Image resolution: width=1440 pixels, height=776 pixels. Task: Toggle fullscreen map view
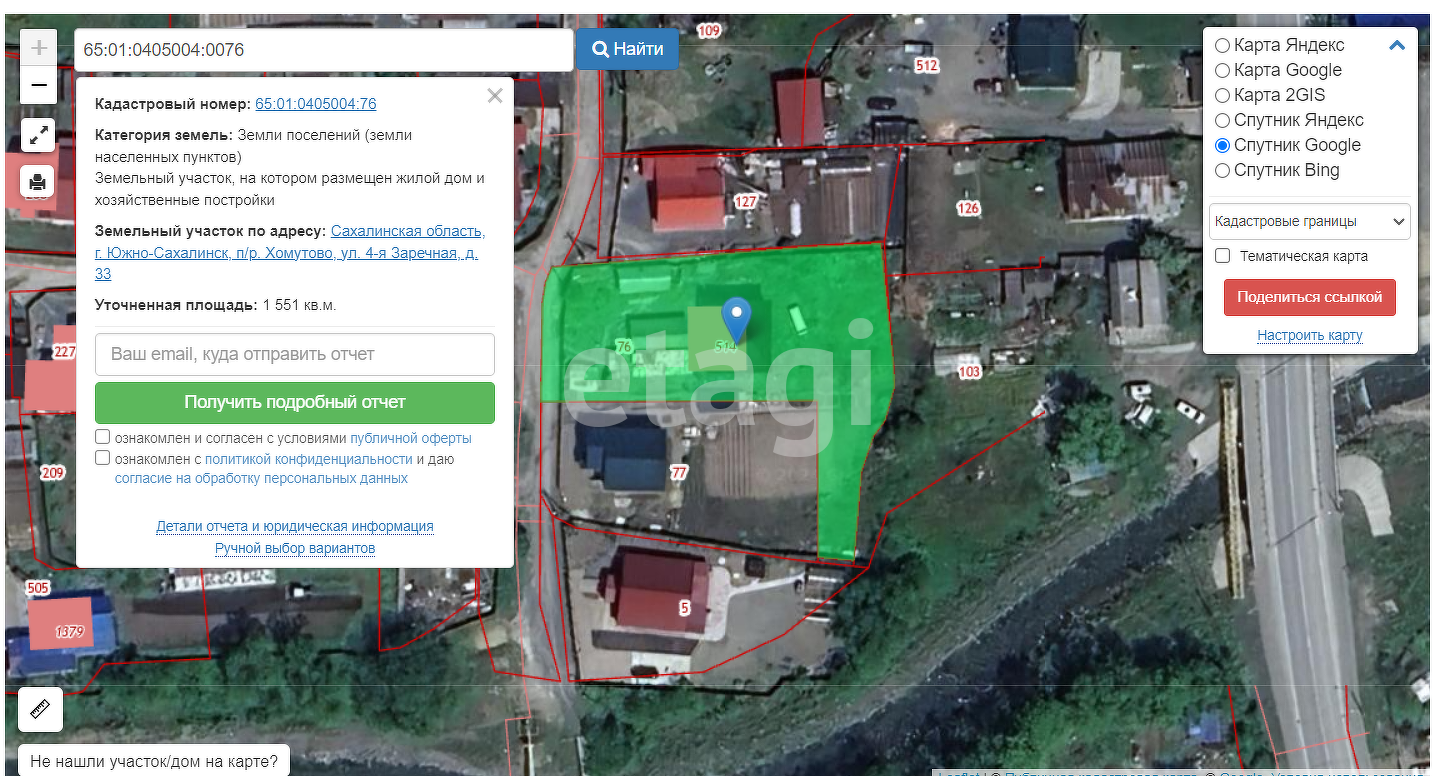(x=38, y=134)
